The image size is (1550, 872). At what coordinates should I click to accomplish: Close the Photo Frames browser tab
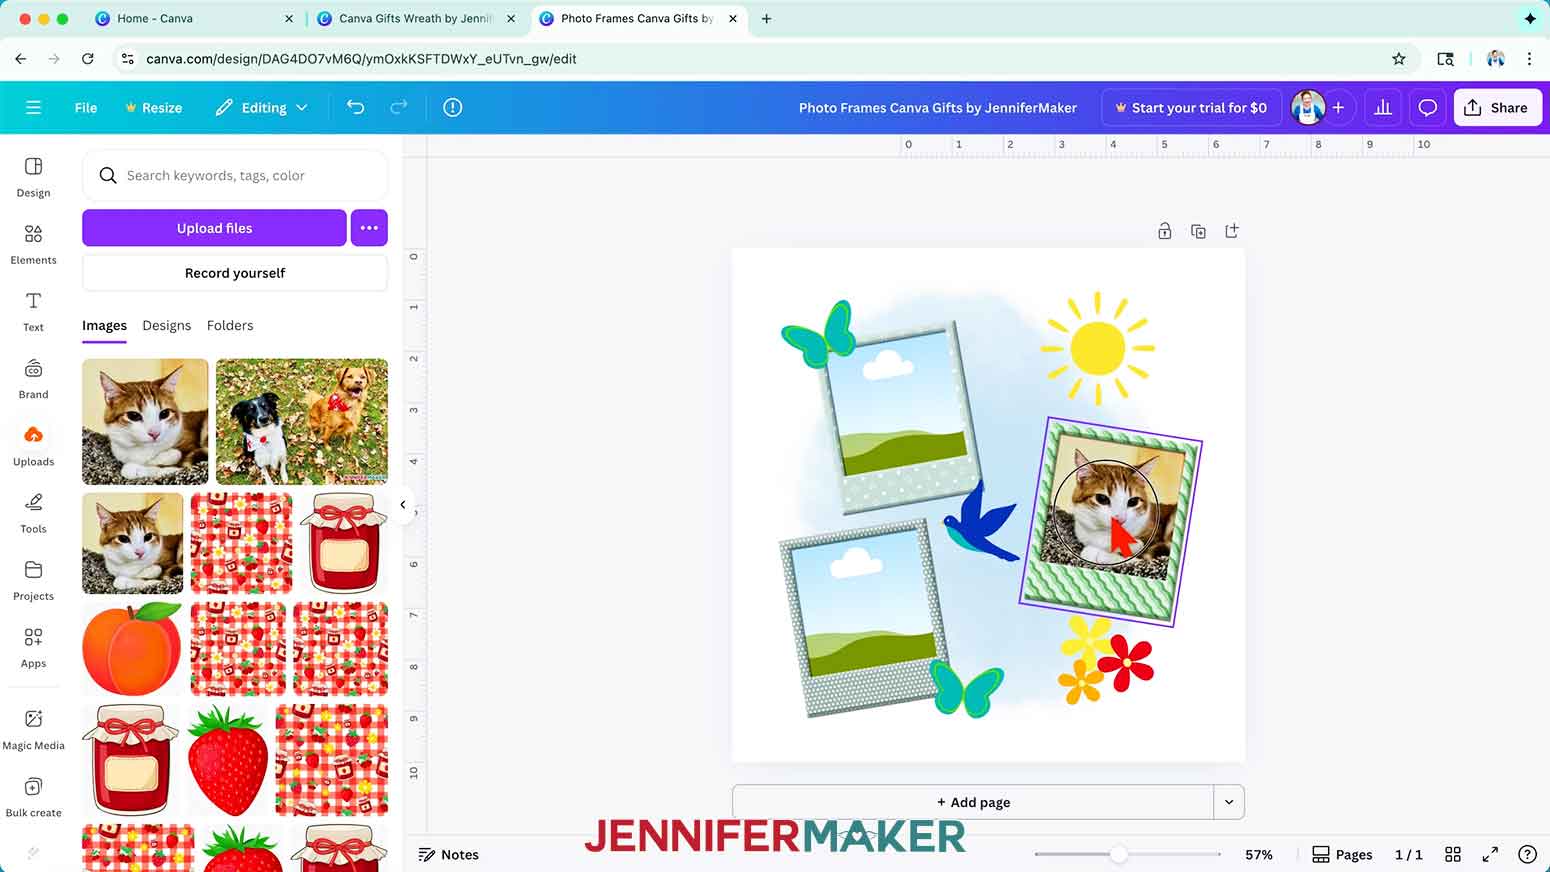click(x=733, y=18)
